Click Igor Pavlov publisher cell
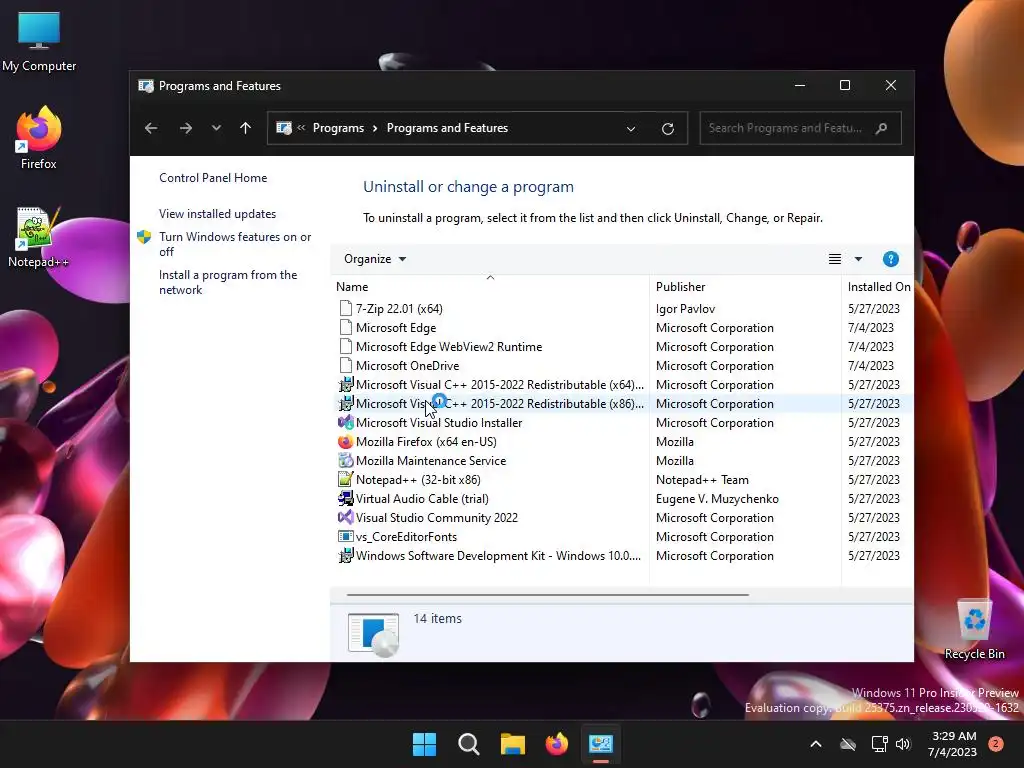The width and height of the screenshot is (1024, 768). pyautogui.click(x=685, y=308)
